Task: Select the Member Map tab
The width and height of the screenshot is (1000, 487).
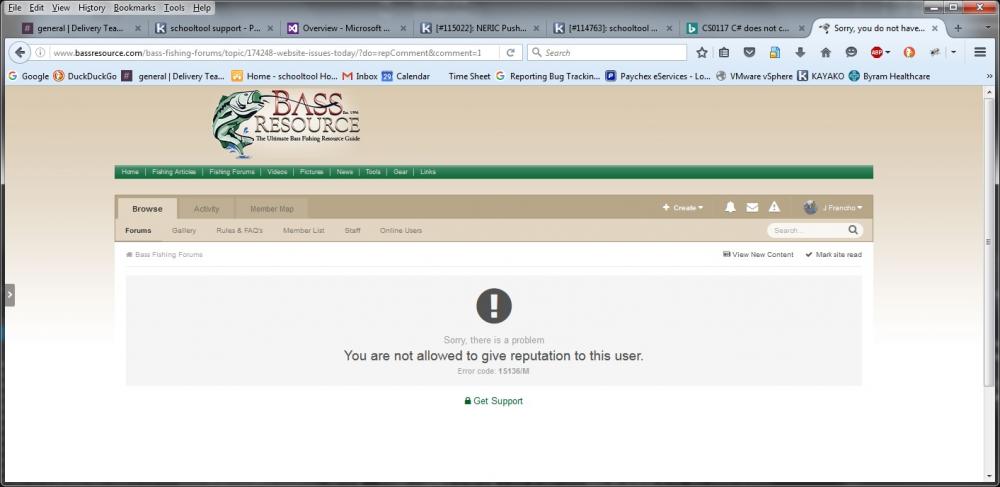Action: click(x=272, y=209)
